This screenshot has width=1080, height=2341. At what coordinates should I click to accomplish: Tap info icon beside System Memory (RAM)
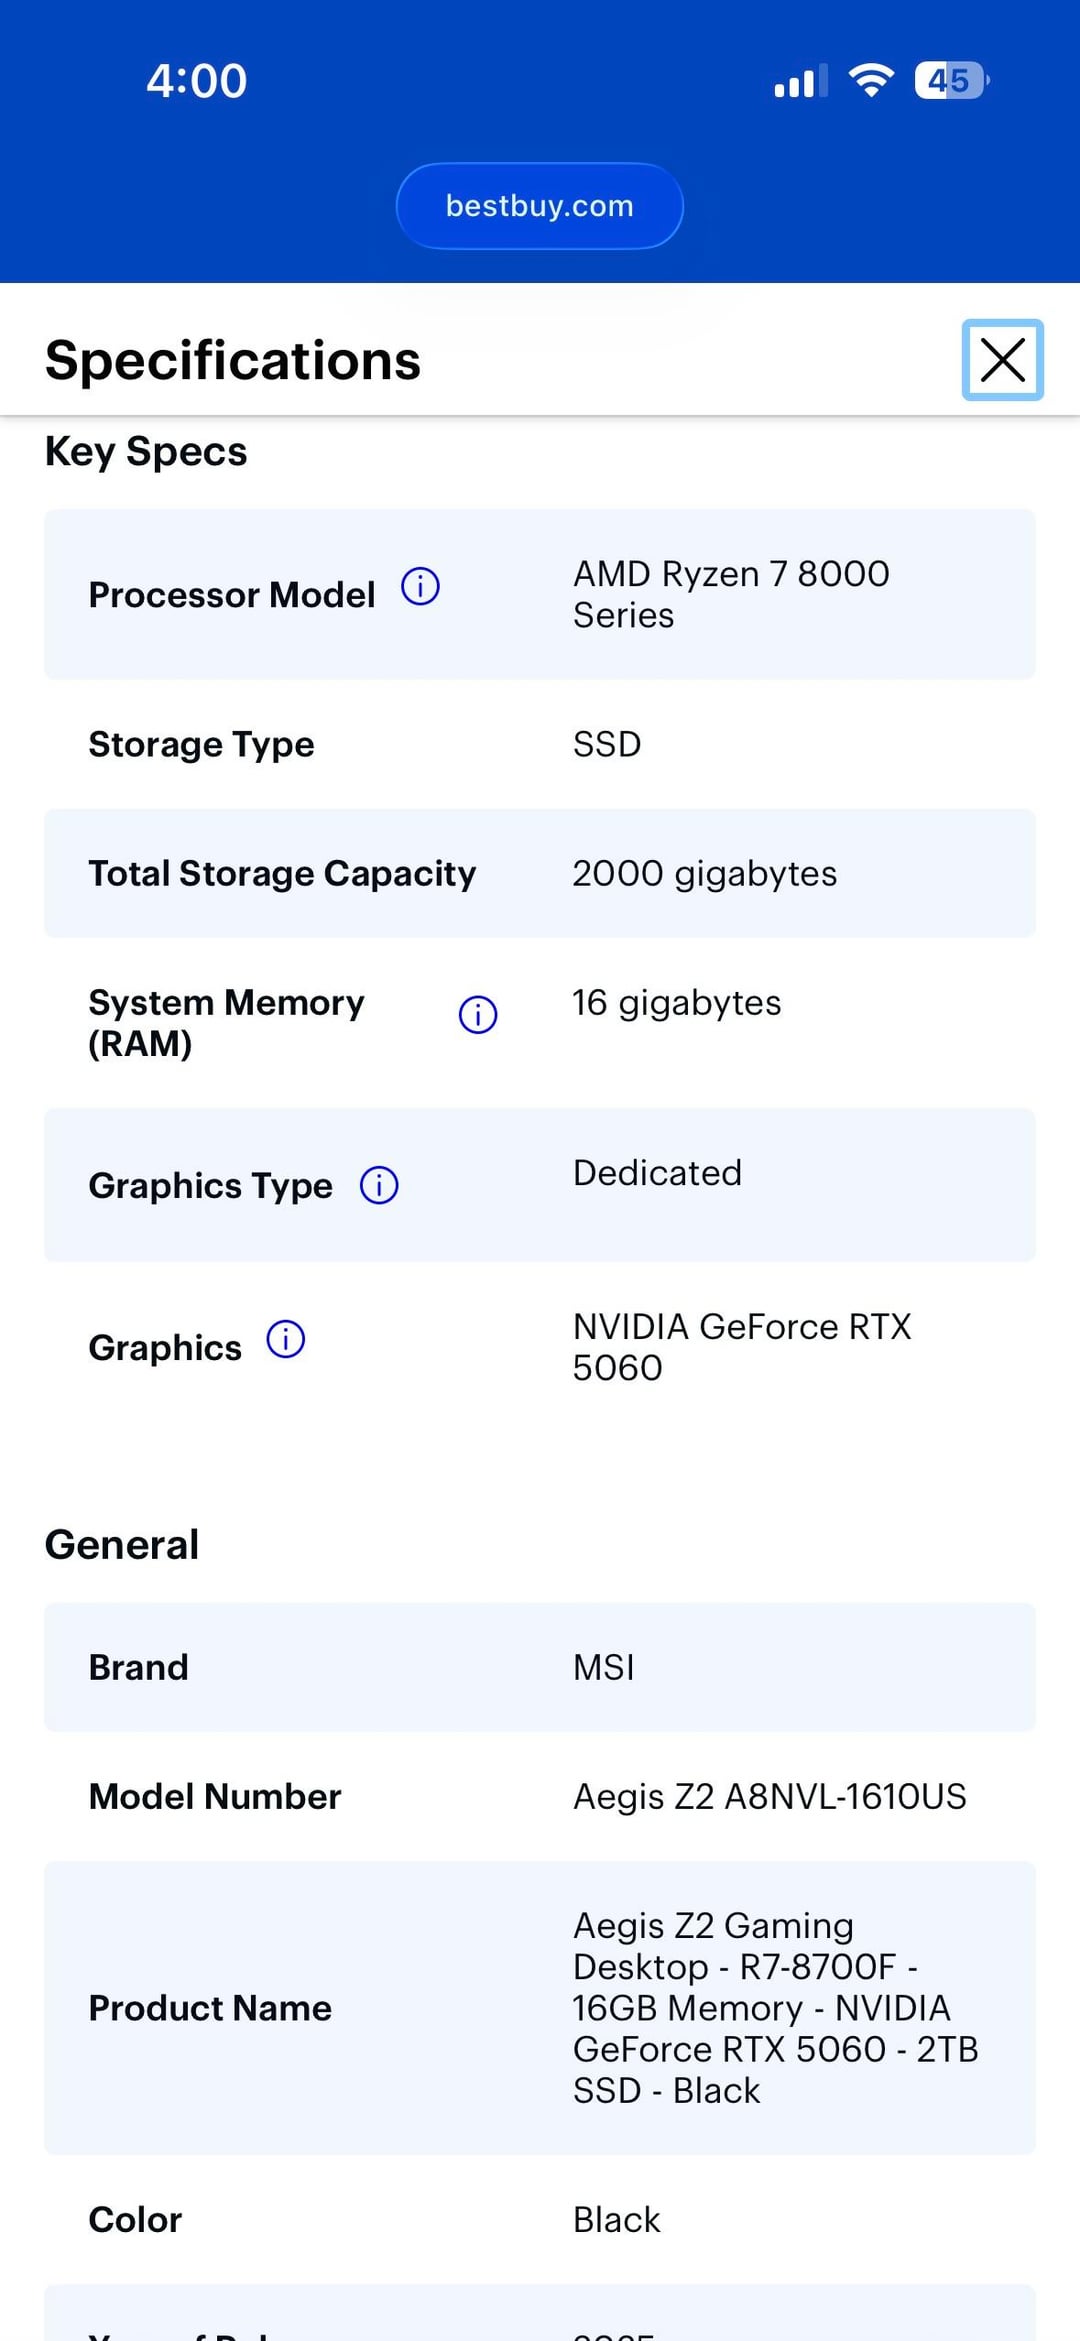[x=478, y=1015]
